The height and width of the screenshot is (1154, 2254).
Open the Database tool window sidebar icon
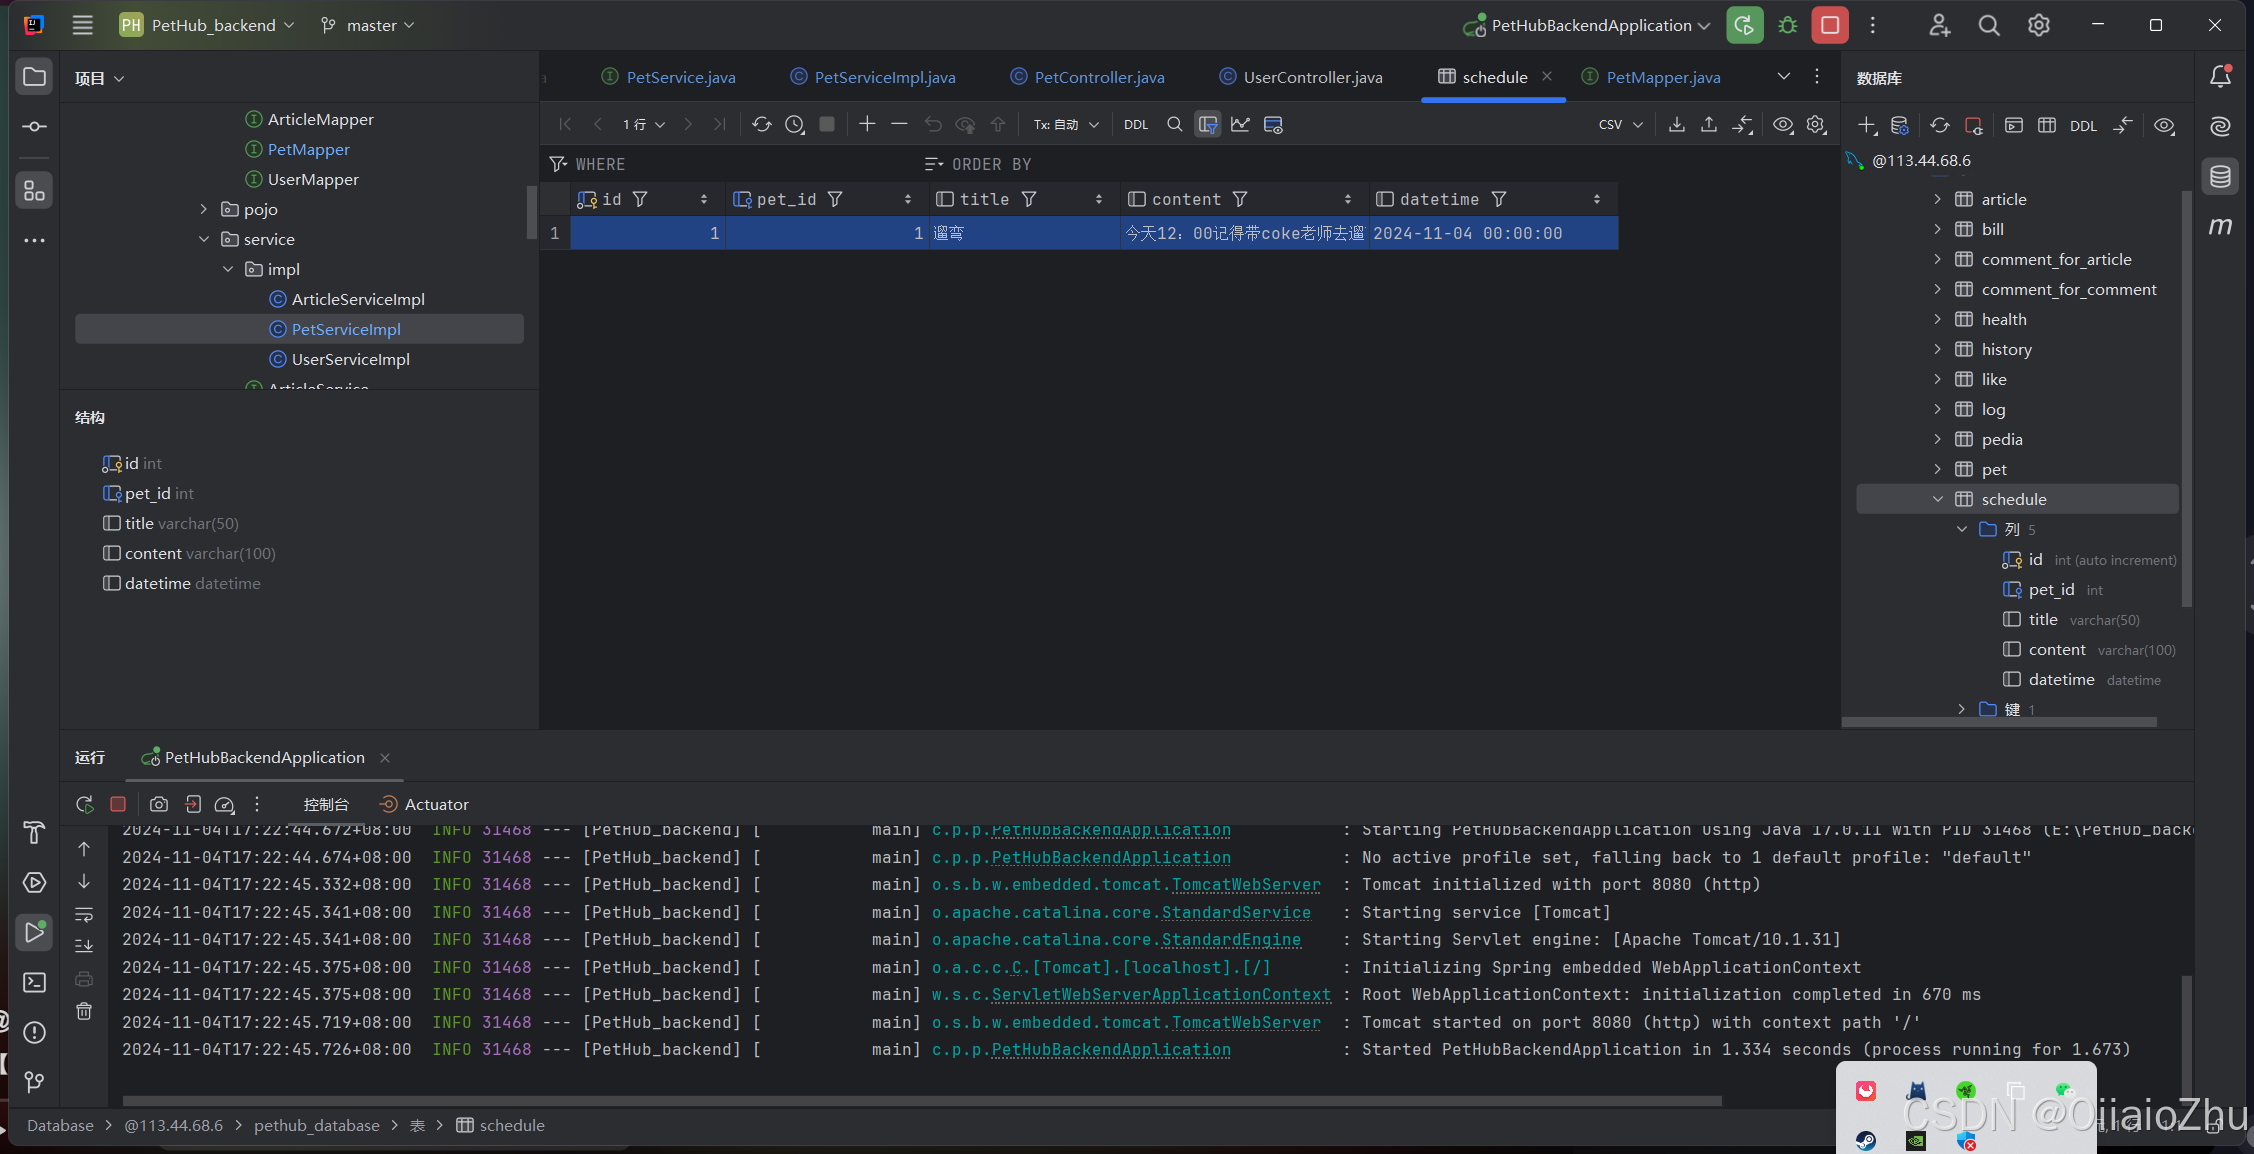tap(2220, 177)
